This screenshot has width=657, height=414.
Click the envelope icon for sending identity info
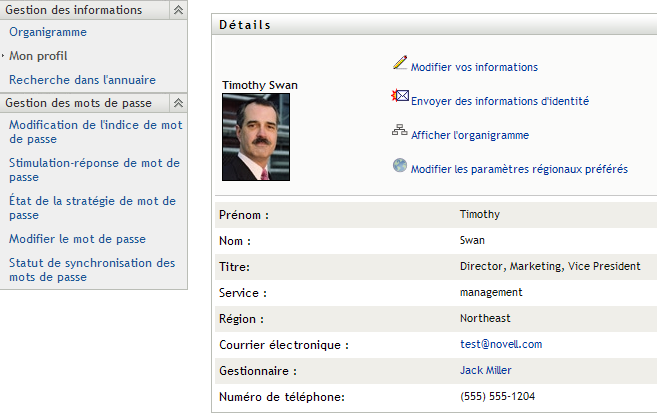[x=400, y=98]
